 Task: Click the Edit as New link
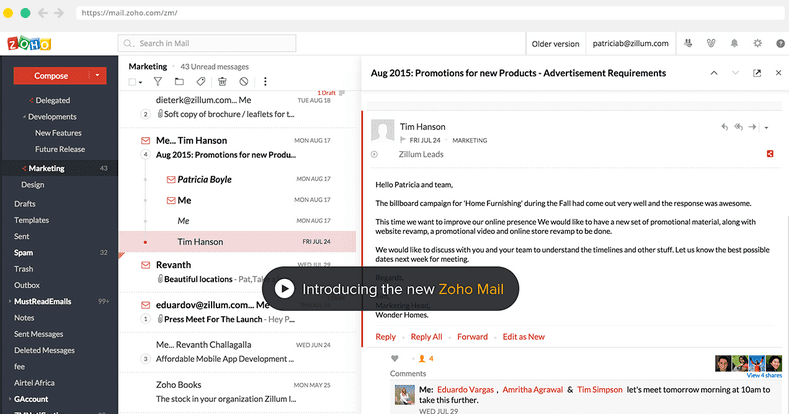523,337
